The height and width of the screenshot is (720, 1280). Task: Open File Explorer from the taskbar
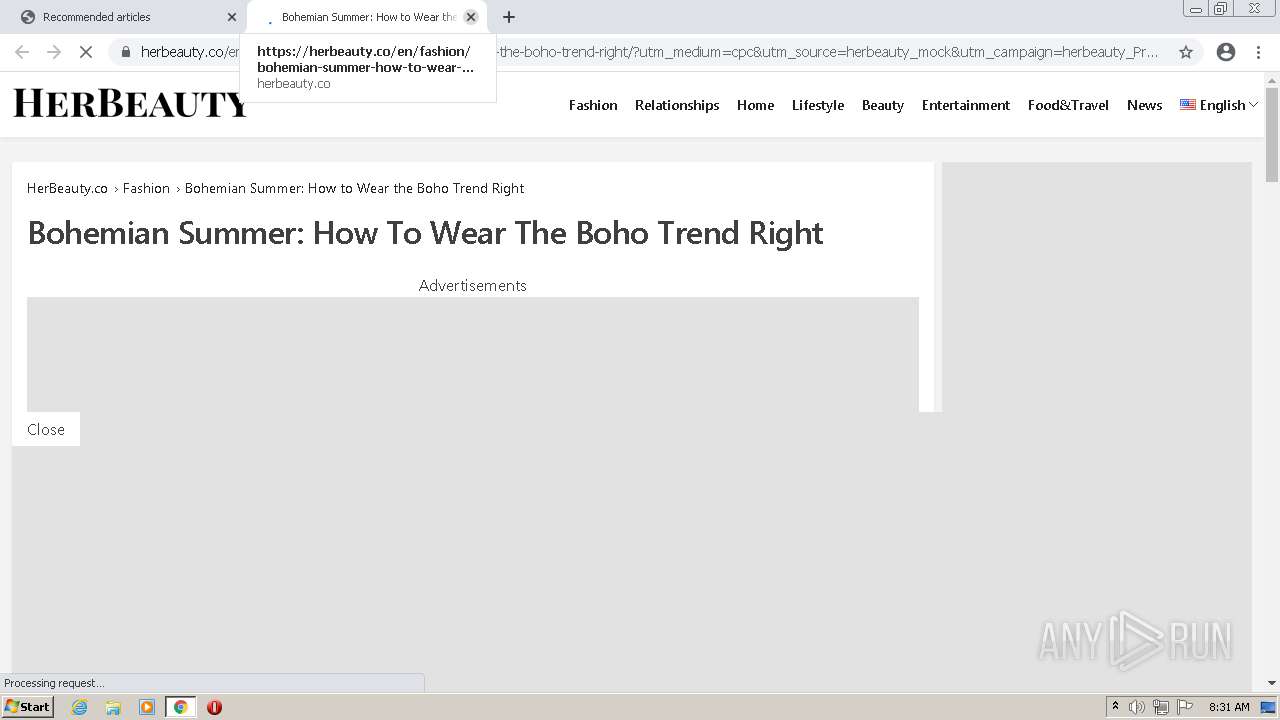pos(113,707)
